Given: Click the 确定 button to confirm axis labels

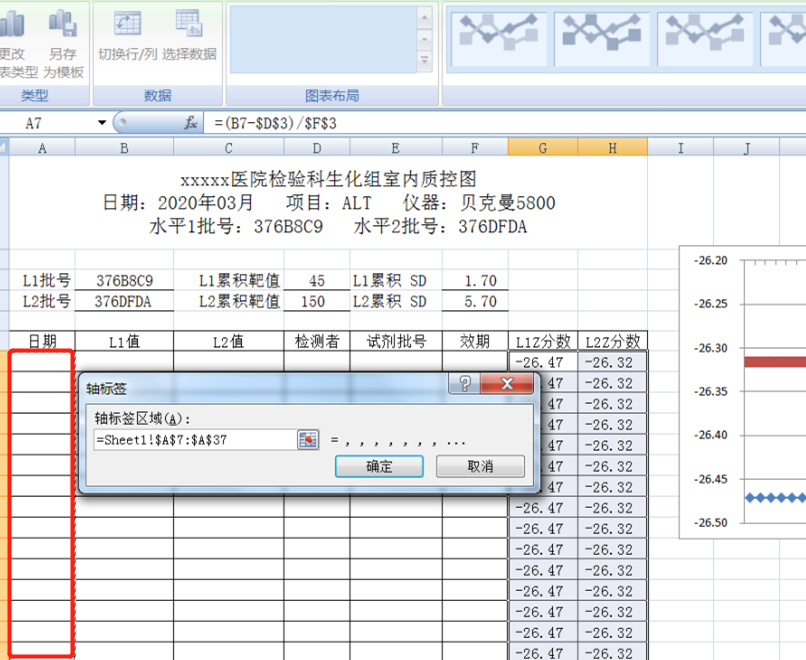Looking at the screenshot, I should pyautogui.click(x=379, y=466).
